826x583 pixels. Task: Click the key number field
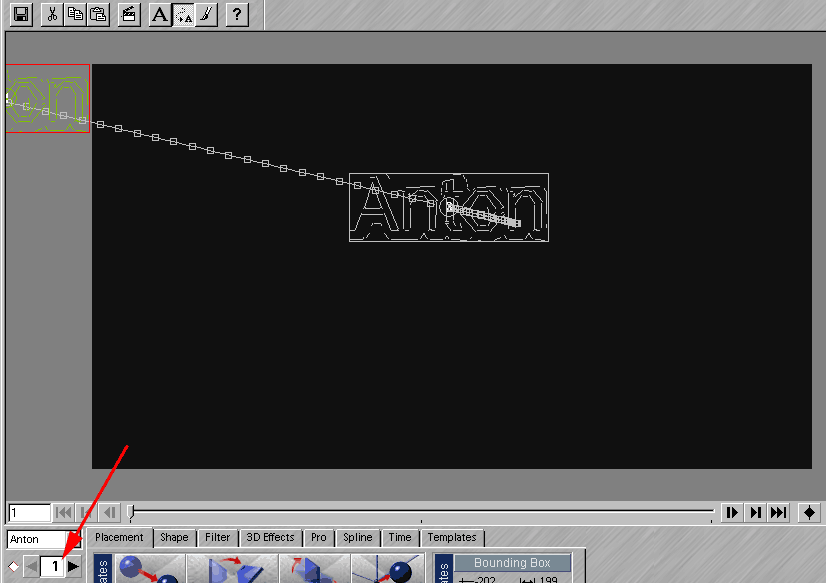53,567
